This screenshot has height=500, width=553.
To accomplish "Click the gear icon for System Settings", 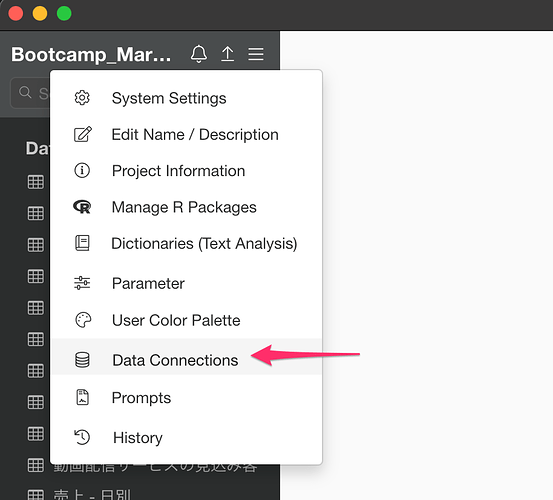I will pos(82,98).
